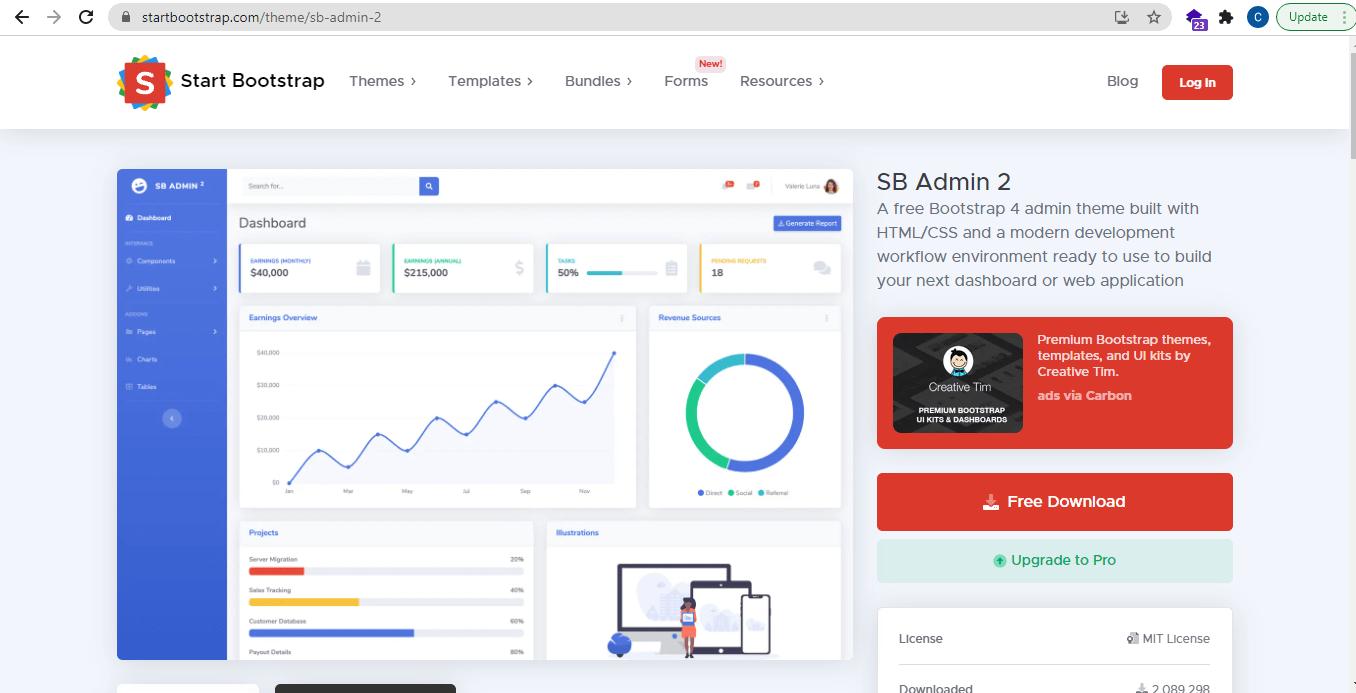Open Earnings Overview three-dot menu
This screenshot has width=1356, height=693.
(622, 318)
